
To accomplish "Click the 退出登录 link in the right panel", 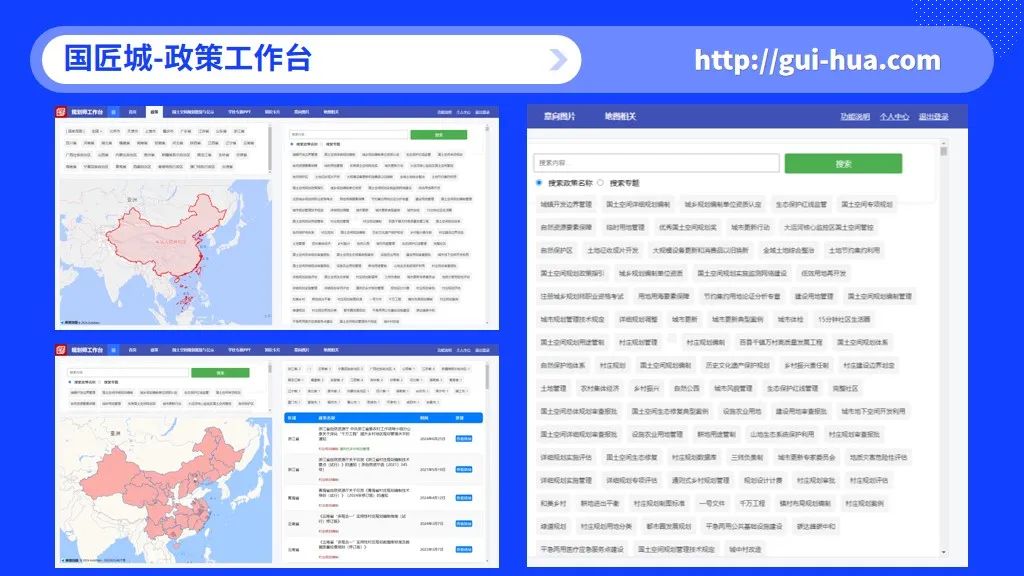I will click(x=933, y=116).
